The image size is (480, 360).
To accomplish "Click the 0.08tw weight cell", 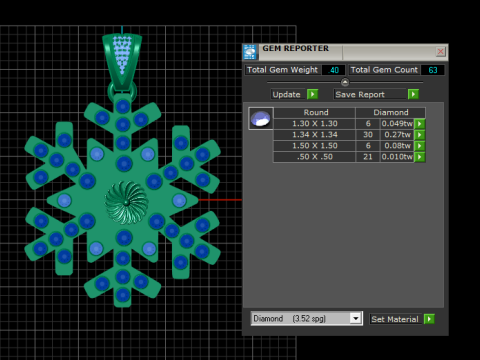I will (397, 146).
